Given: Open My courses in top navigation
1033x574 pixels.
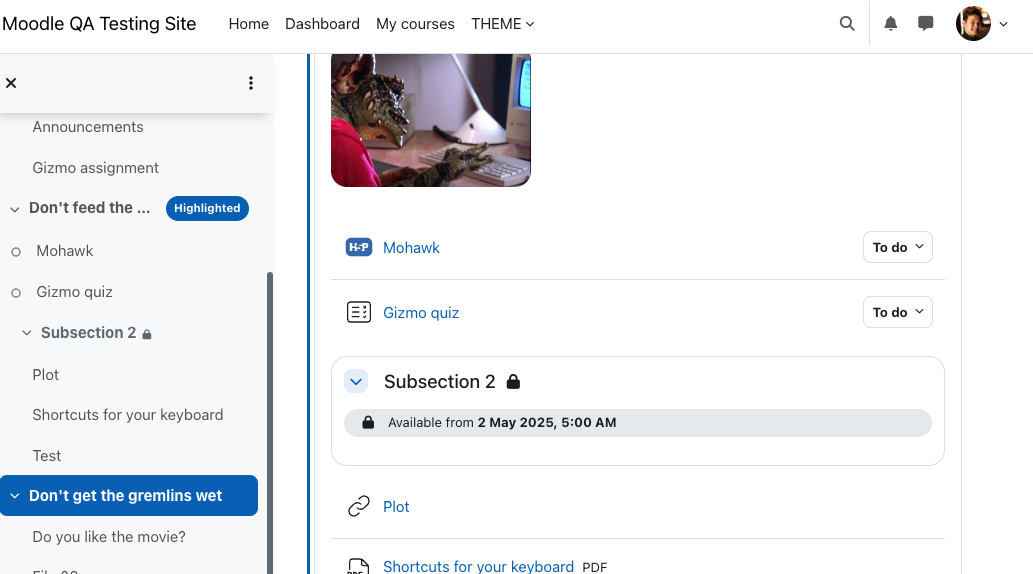Looking at the screenshot, I should click(x=415, y=24).
